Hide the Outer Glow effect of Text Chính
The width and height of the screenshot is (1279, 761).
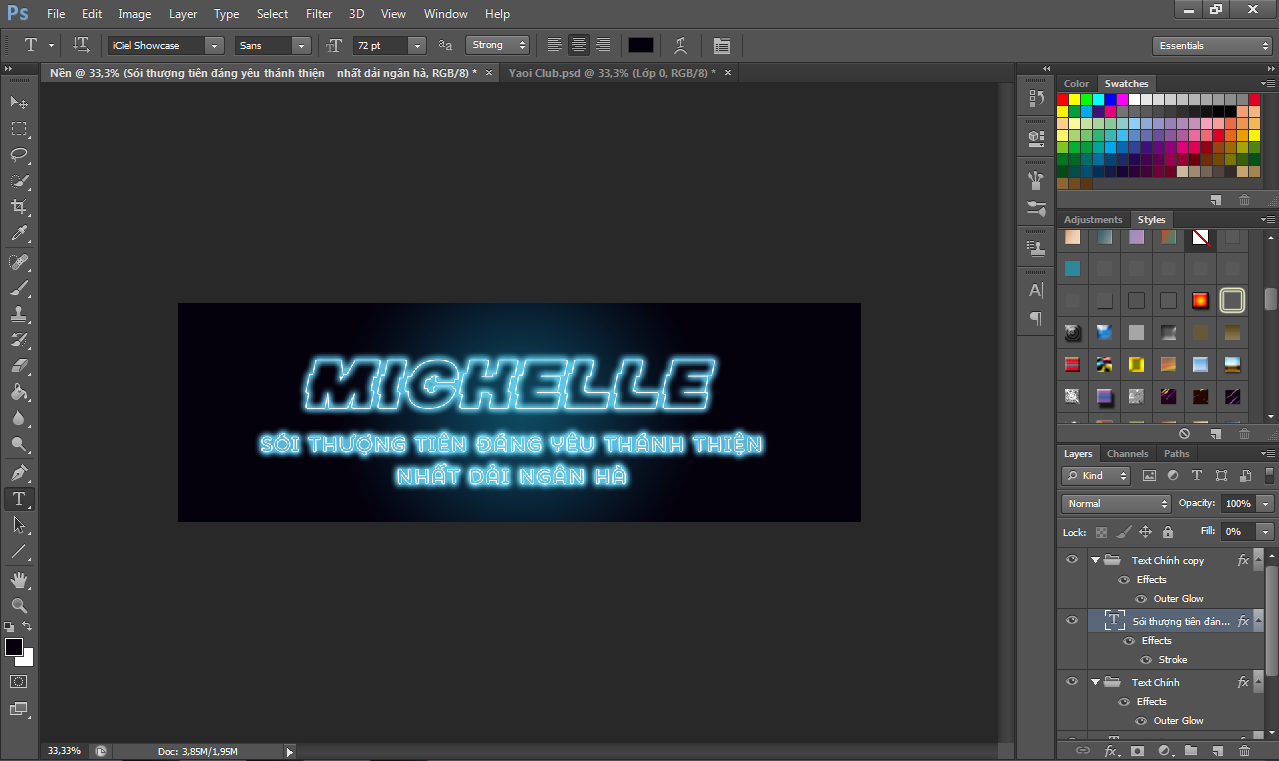(1141, 721)
